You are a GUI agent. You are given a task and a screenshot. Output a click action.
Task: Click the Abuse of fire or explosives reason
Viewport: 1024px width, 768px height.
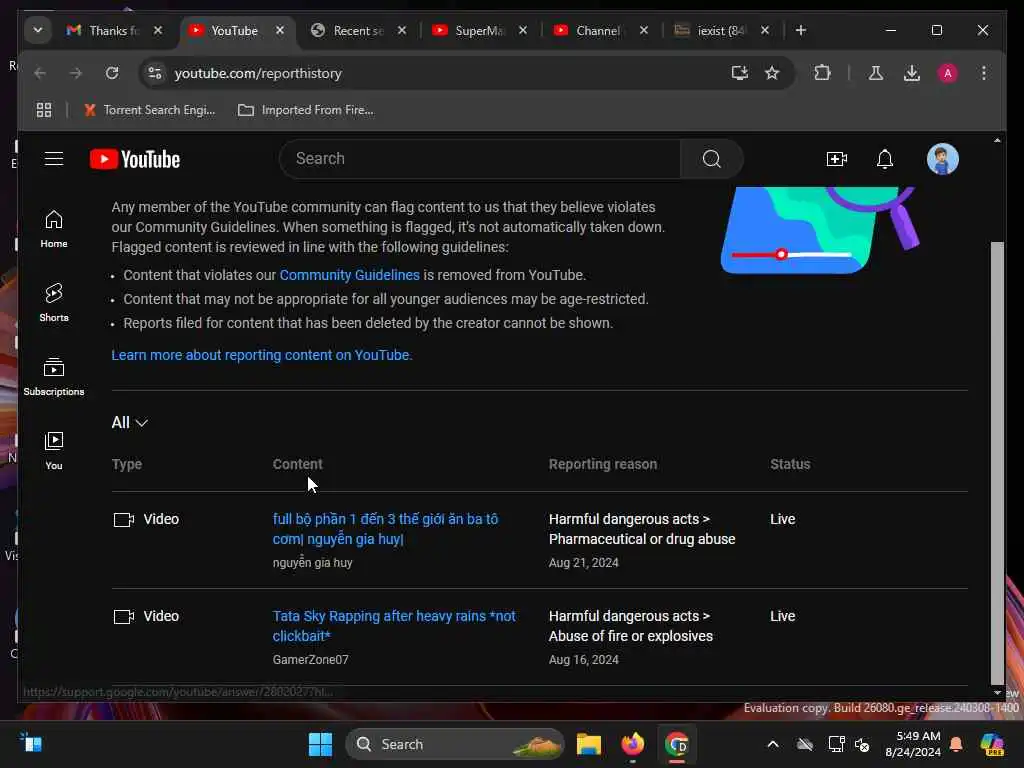(x=631, y=636)
